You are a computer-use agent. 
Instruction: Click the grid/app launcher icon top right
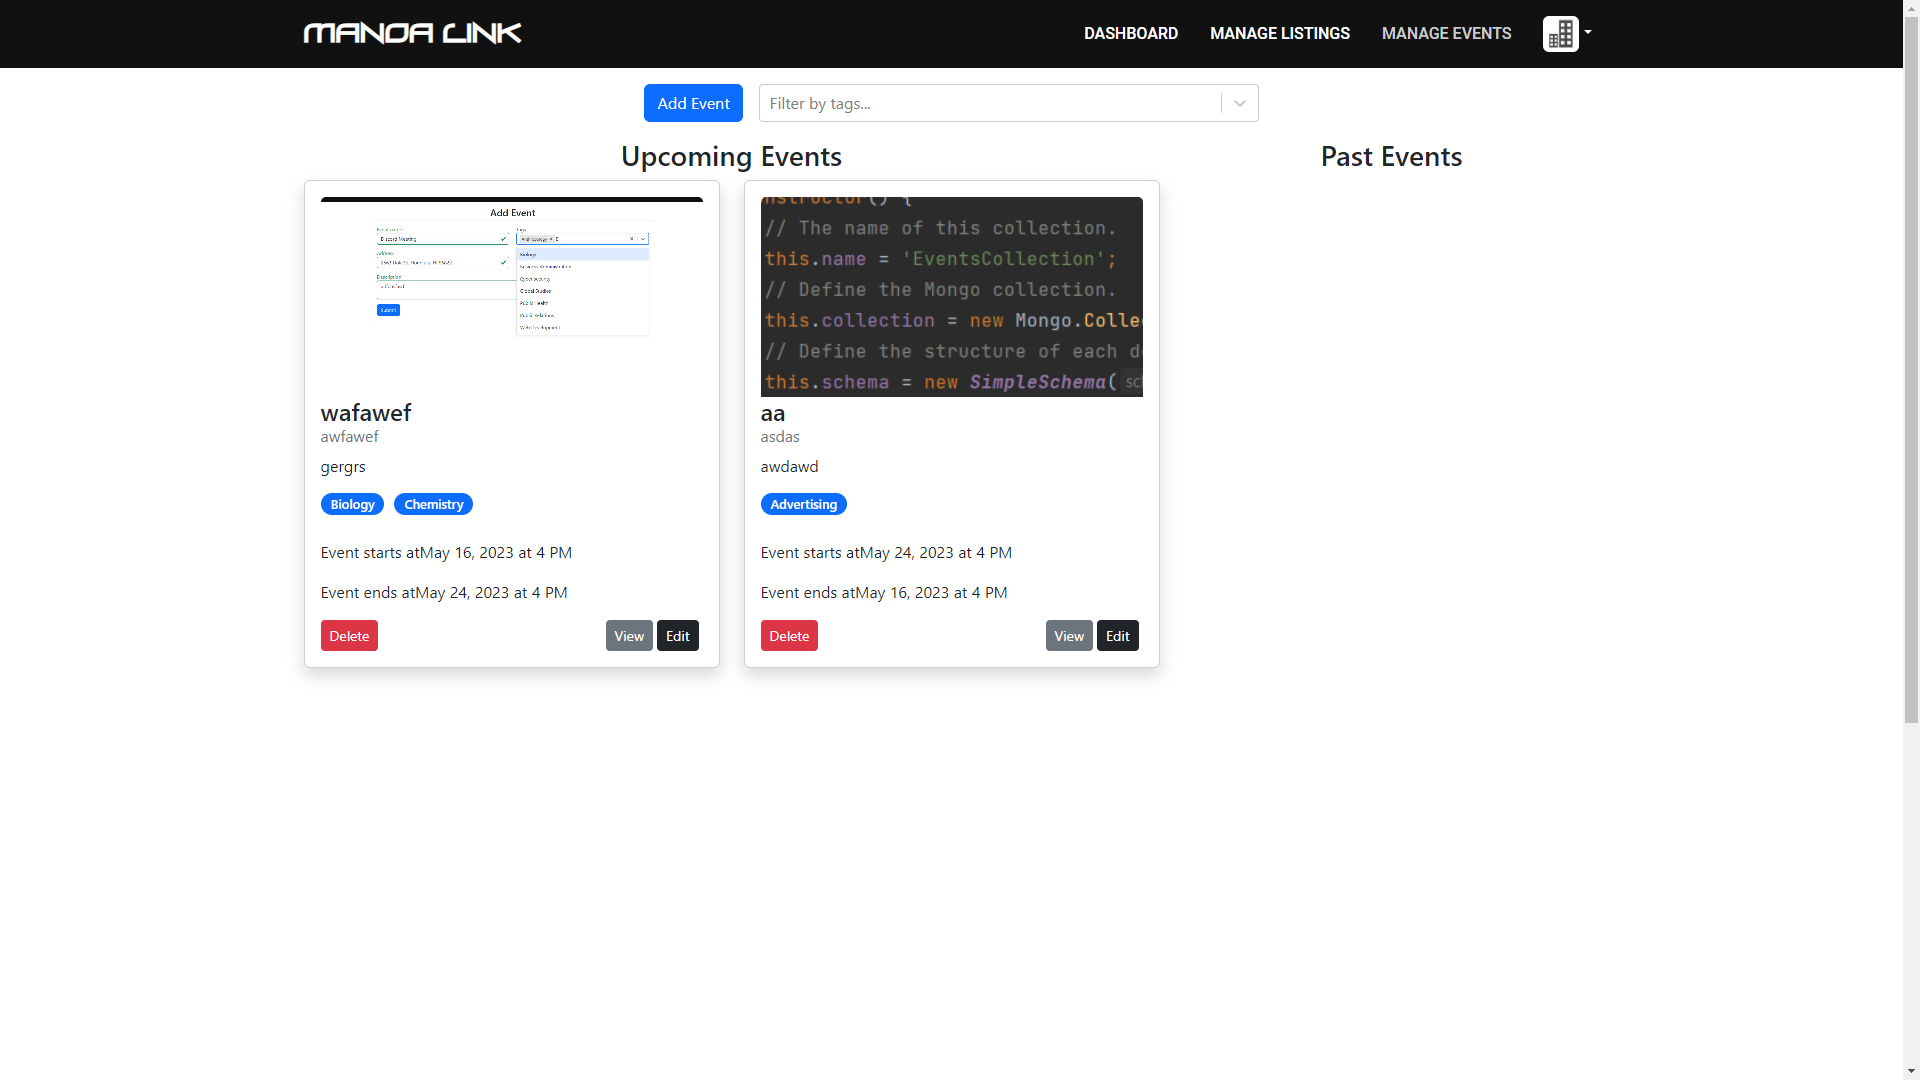tap(1560, 33)
